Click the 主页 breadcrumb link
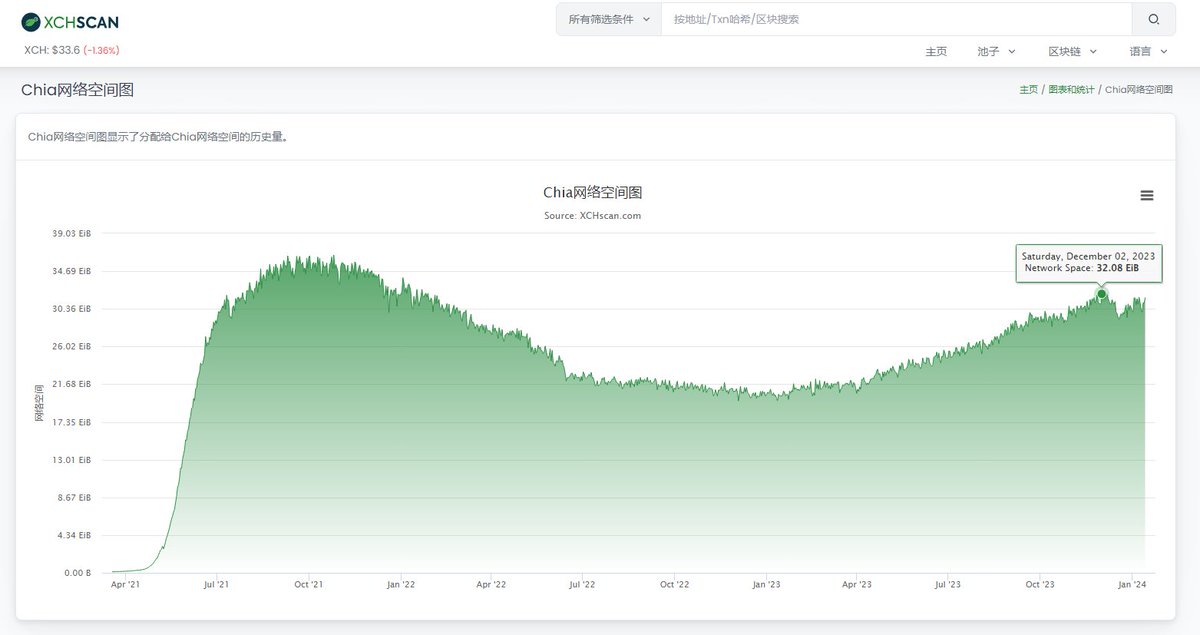The height and width of the screenshot is (635, 1200). coord(1028,90)
